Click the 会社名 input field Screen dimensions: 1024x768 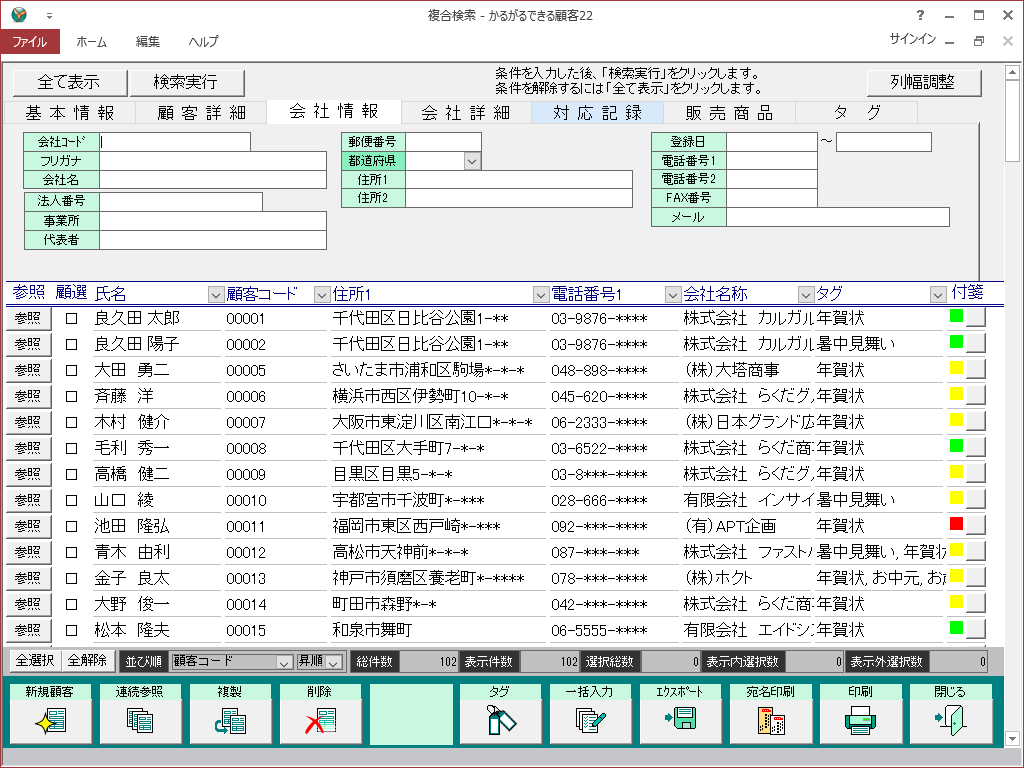pos(213,180)
